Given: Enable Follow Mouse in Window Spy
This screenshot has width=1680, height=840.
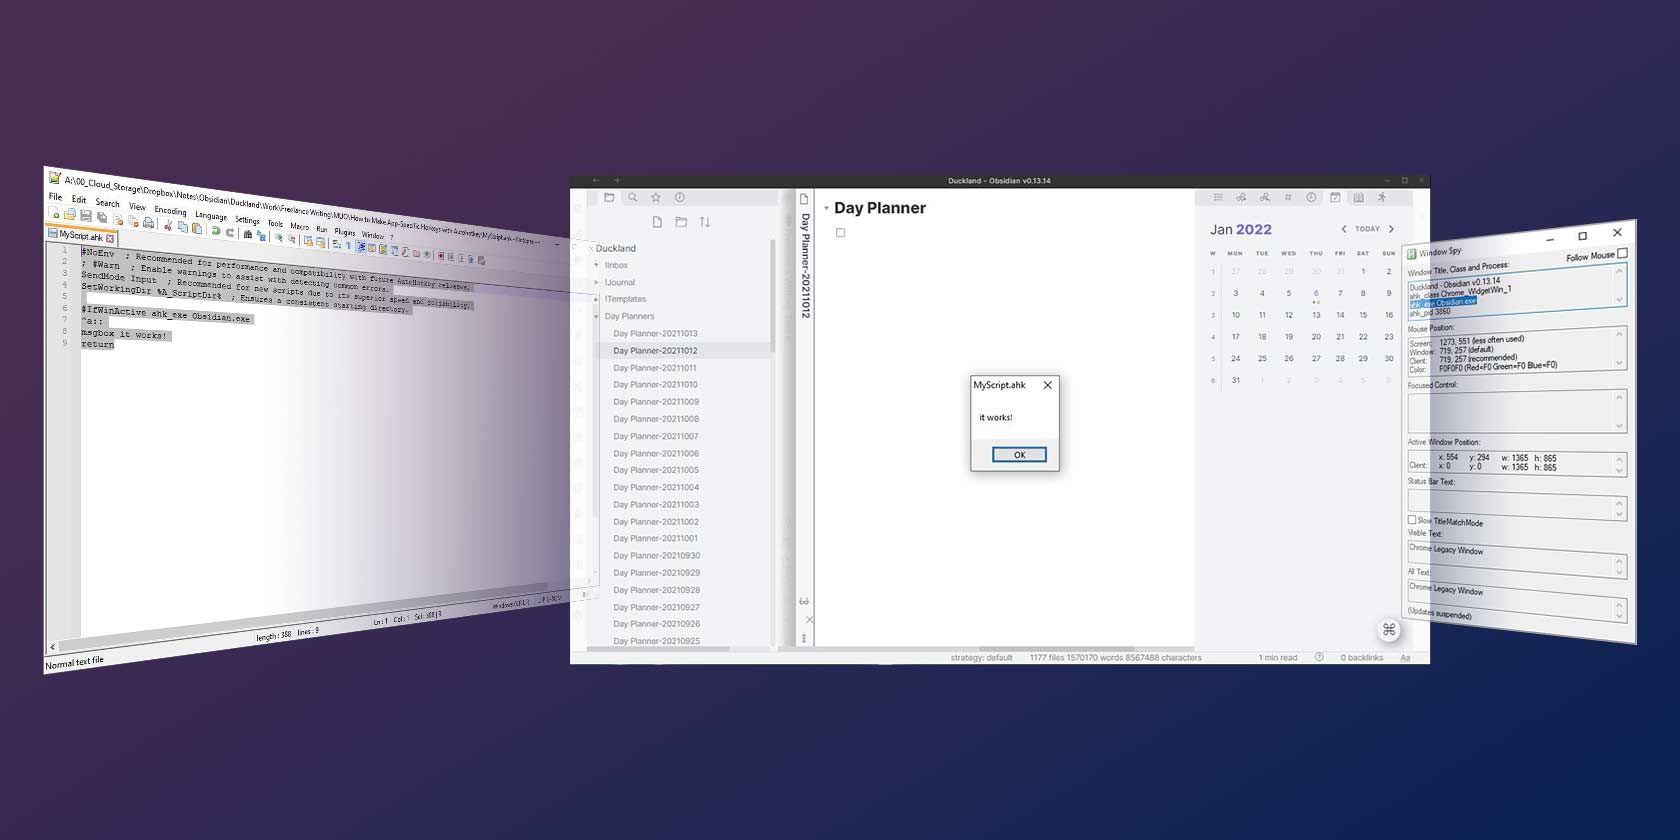Looking at the screenshot, I should point(1622,253).
